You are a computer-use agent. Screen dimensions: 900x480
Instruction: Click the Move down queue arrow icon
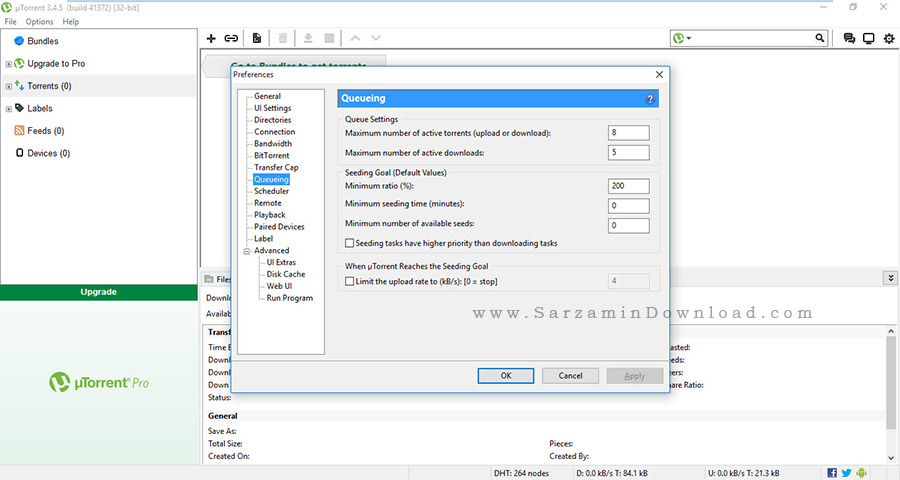[375, 38]
